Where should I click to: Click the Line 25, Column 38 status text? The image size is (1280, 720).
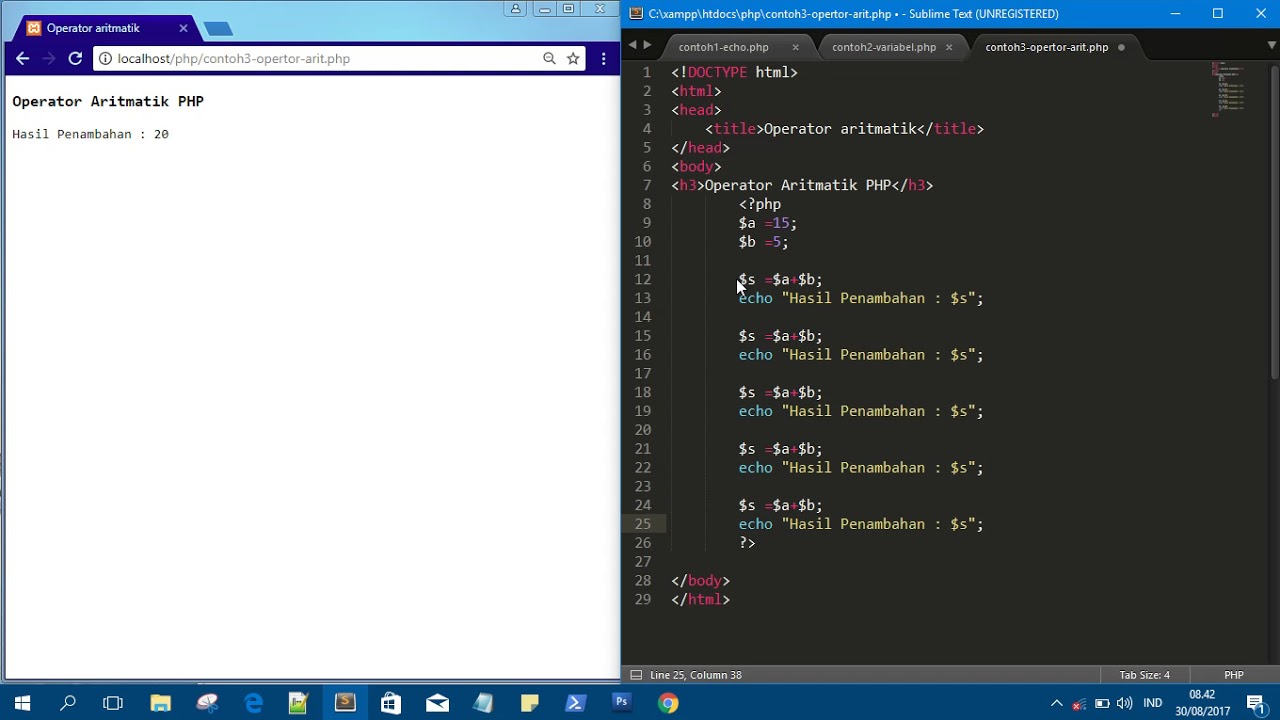click(x=696, y=675)
